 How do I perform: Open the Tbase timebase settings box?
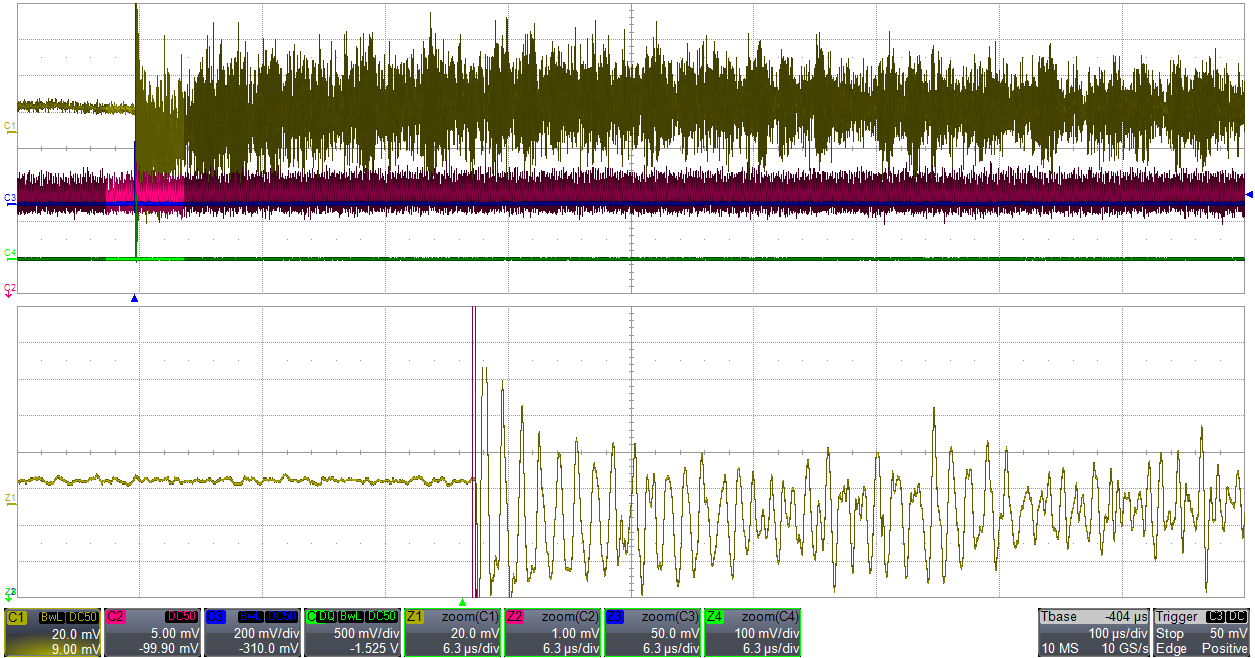[x=1094, y=632]
